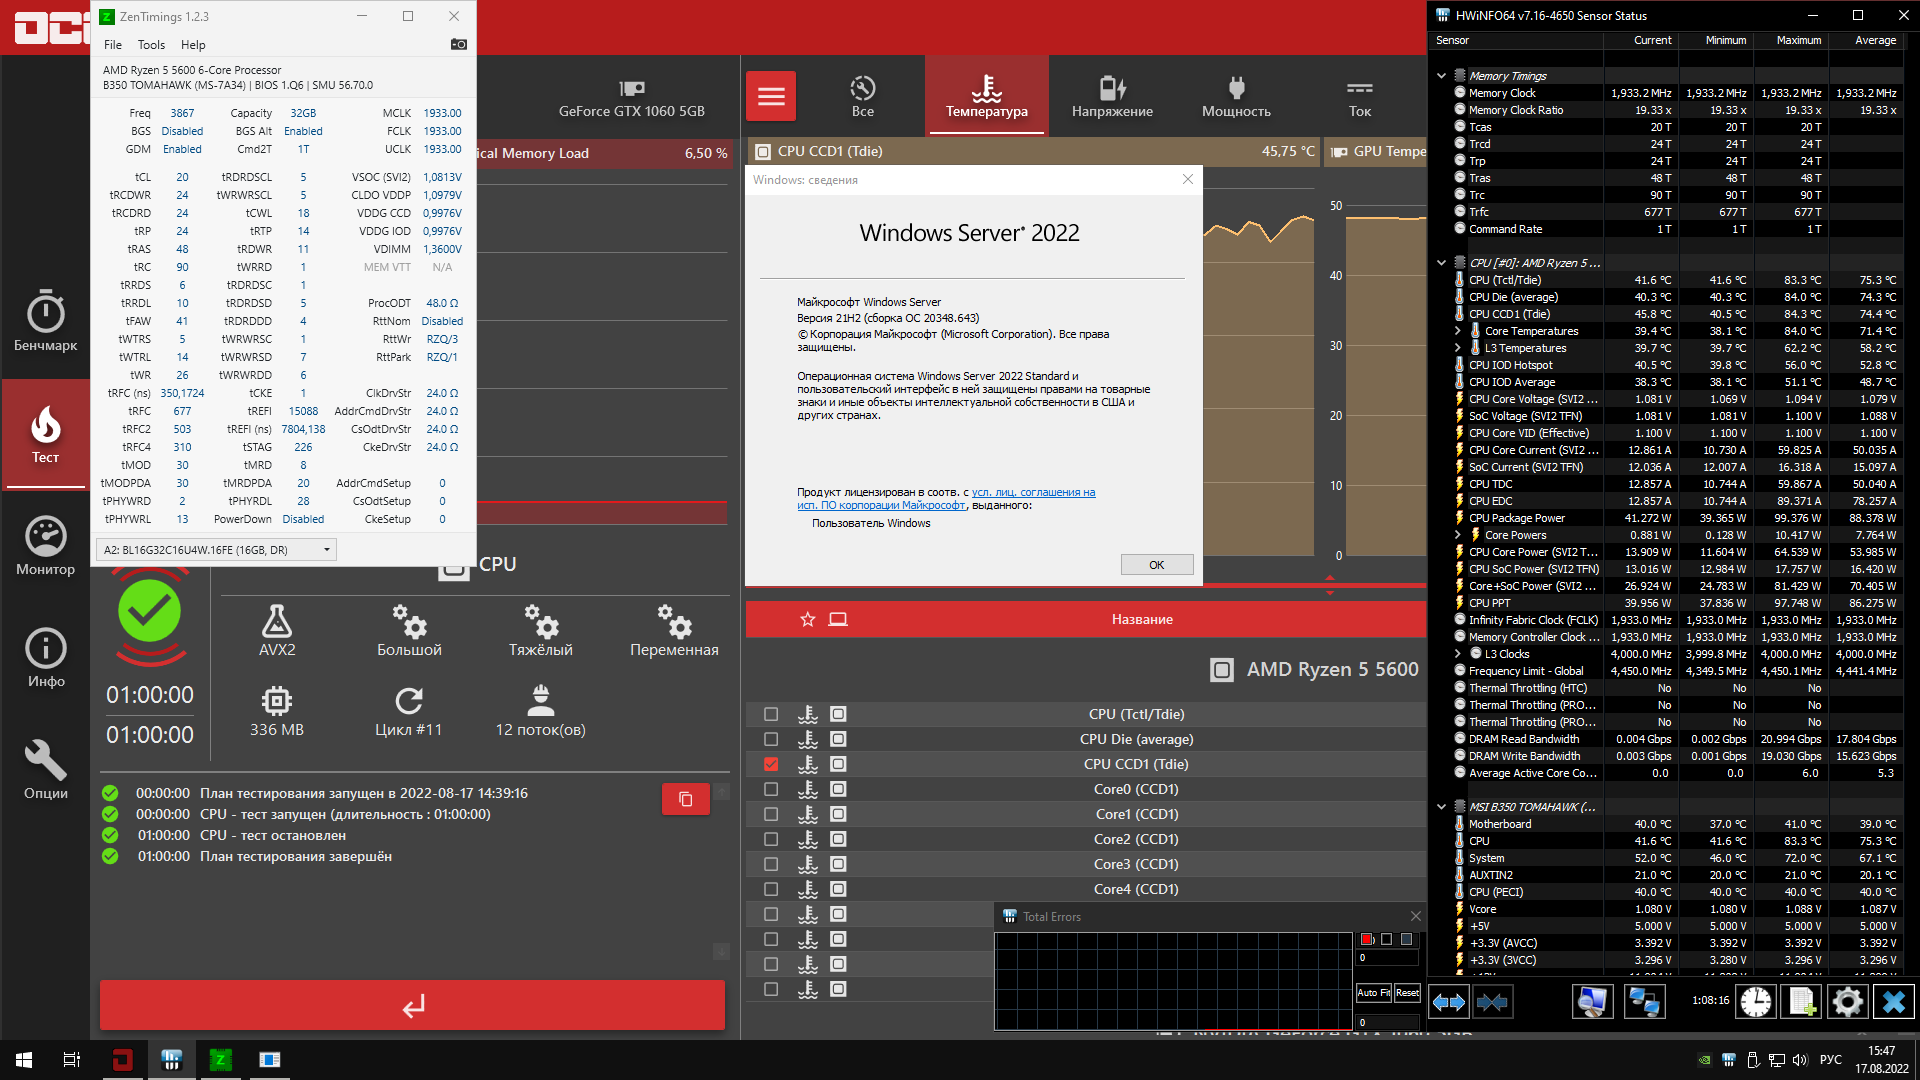Click OK in Windows info dialog
1920x1080 pixels.
click(x=1156, y=565)
